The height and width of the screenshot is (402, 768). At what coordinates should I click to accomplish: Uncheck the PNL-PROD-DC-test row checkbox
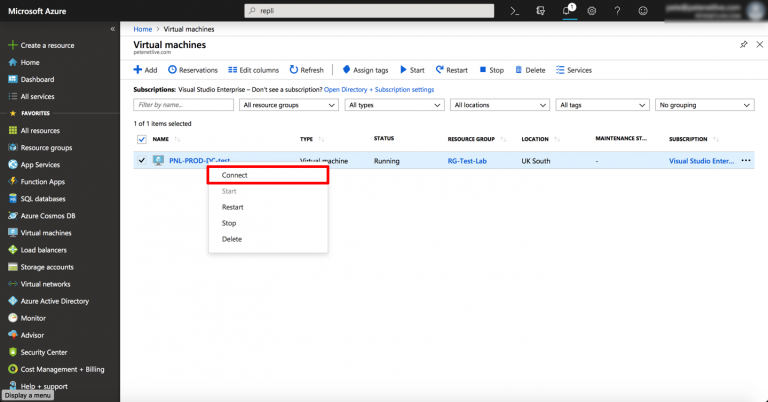[x=142, y=160]
